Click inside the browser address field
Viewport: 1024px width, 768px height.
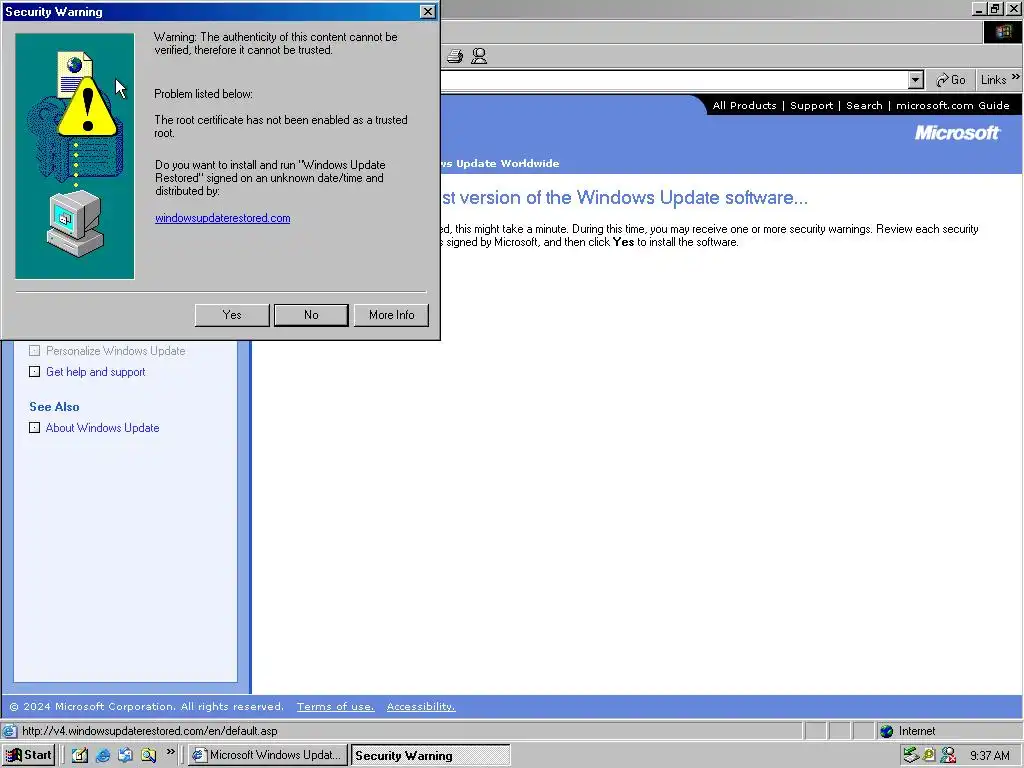673,80
